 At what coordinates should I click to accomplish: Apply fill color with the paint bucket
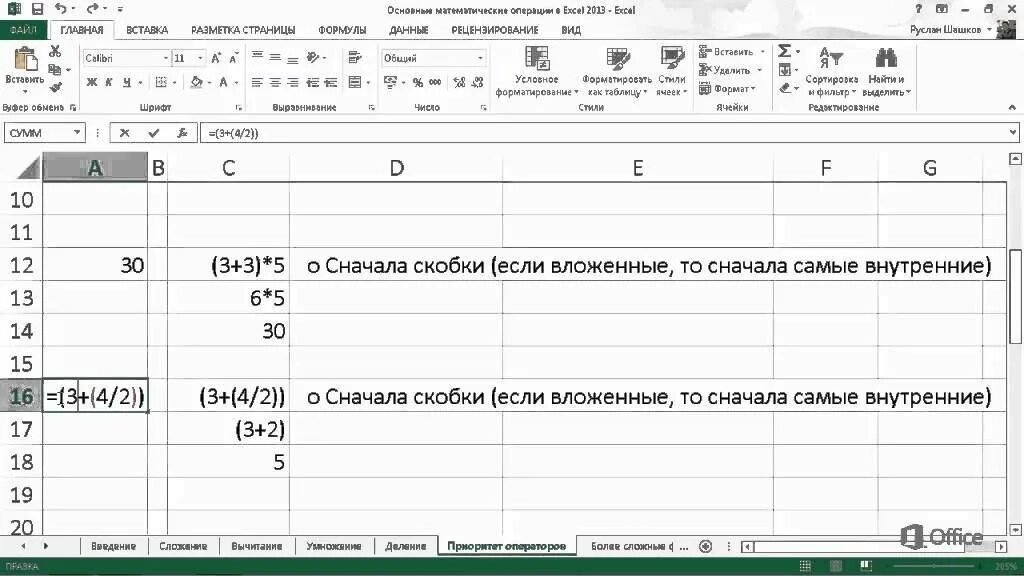[x=196, y=82]
